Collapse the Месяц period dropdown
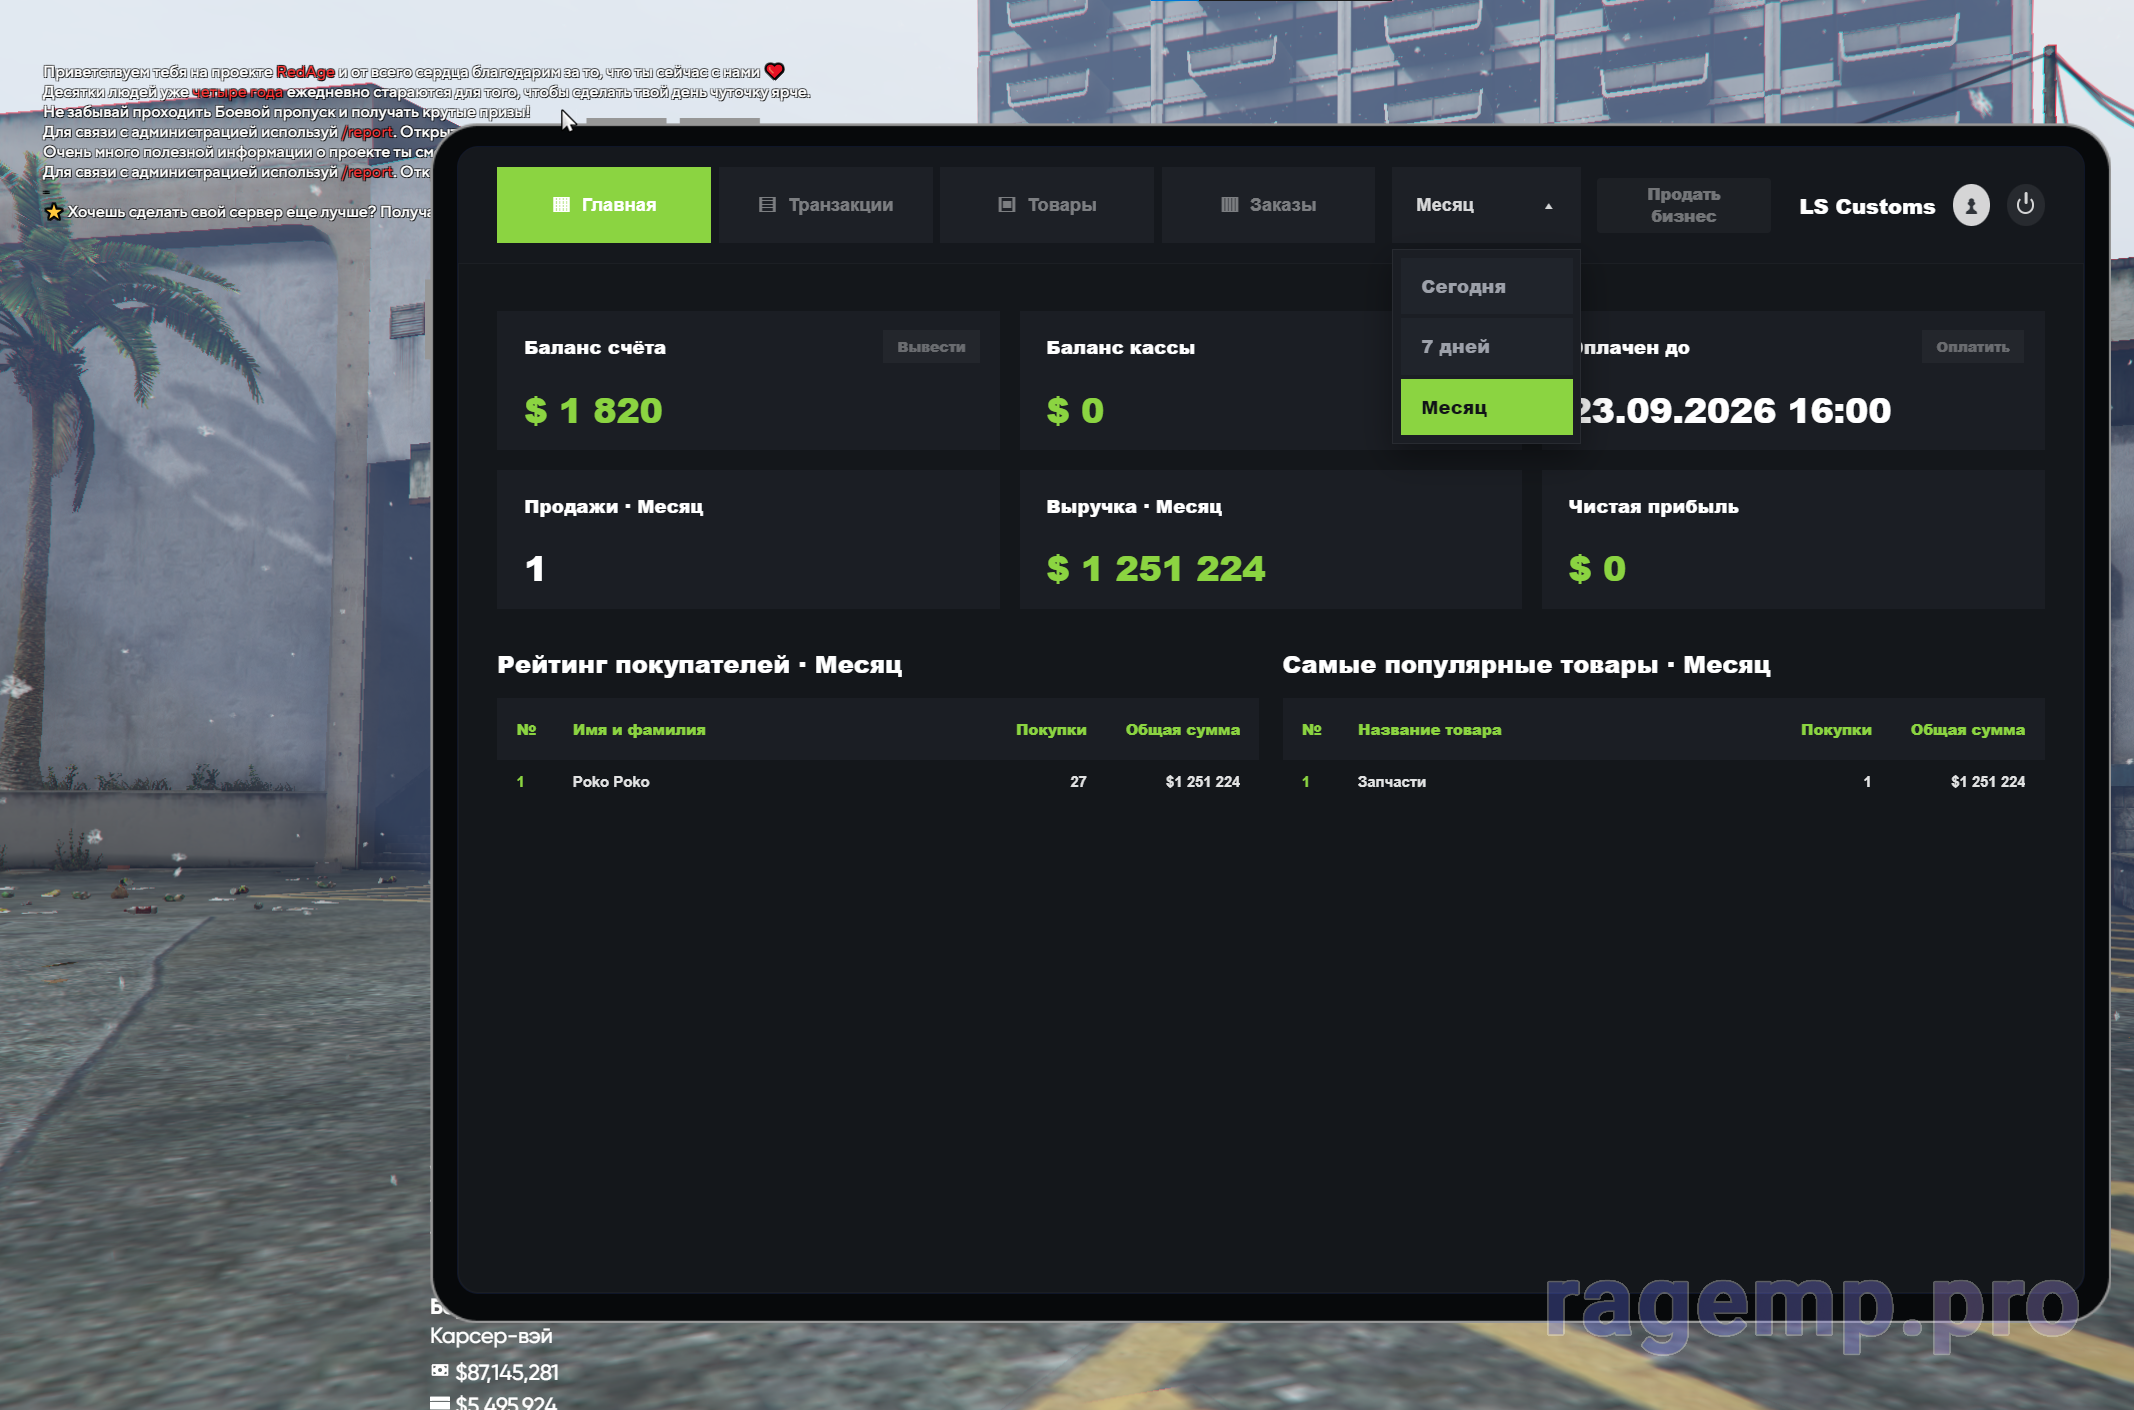2134x1410 pixels. tap(1486, 205)
